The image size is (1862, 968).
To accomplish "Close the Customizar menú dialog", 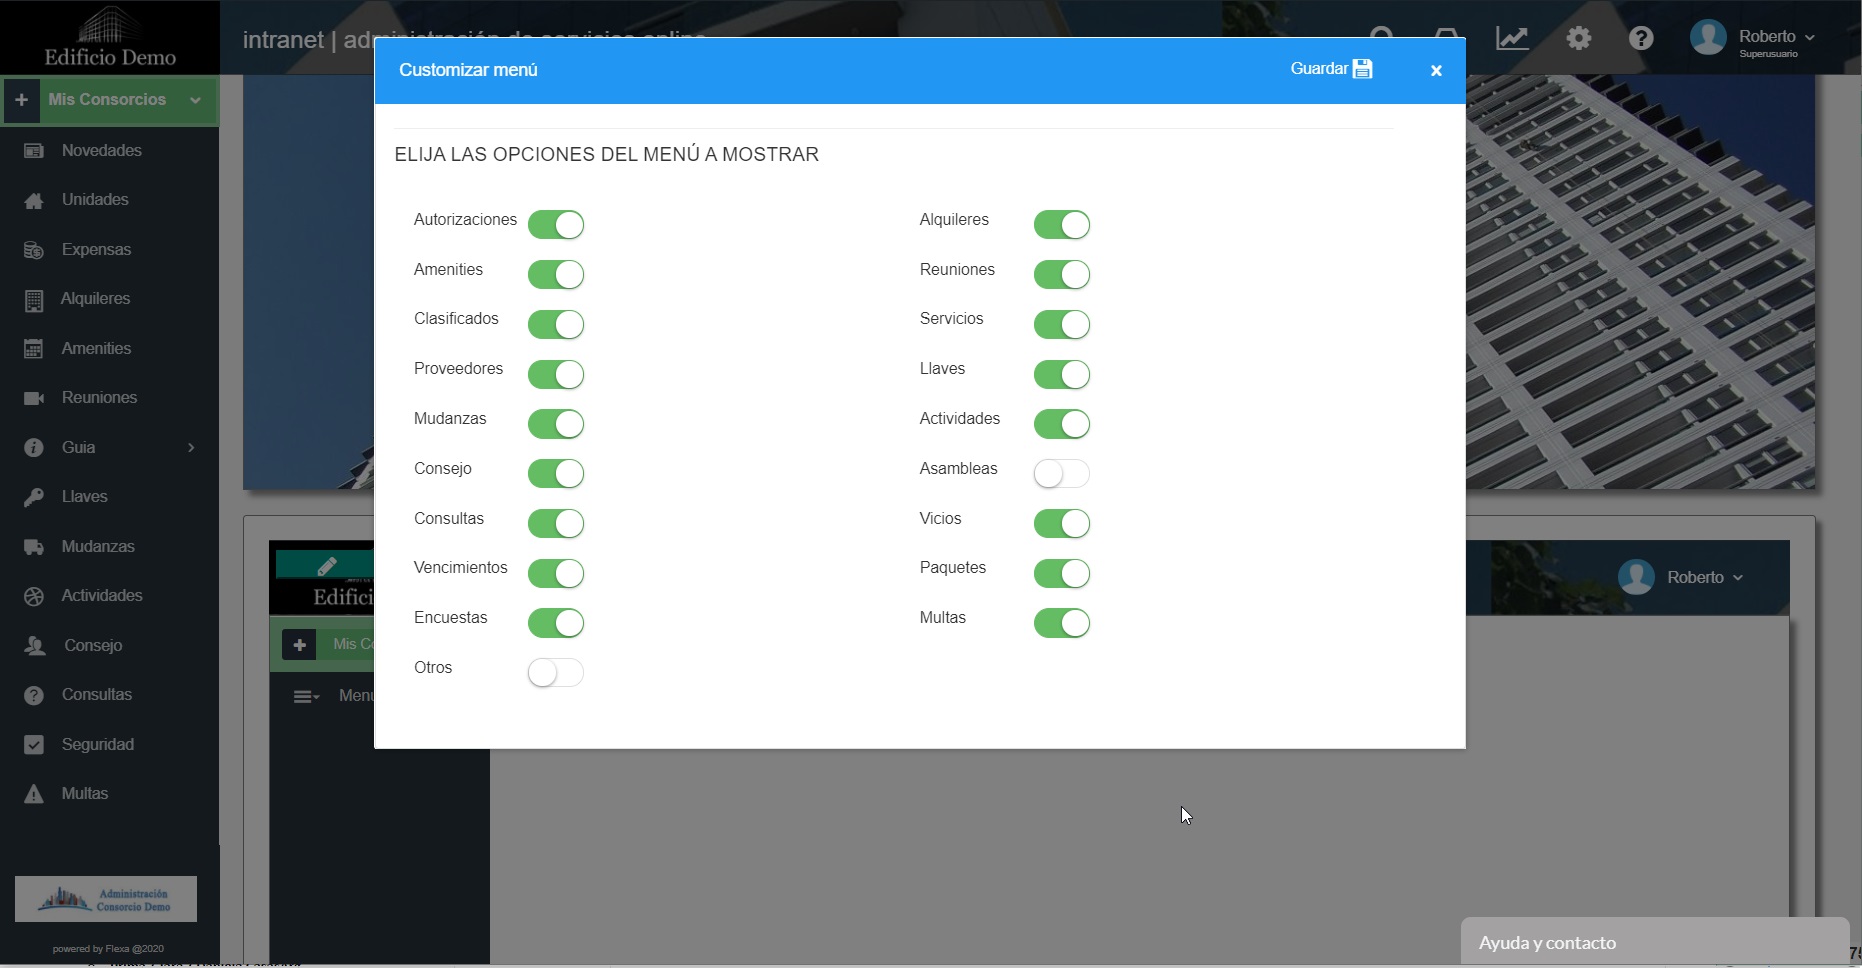I will pos(1435,71).
